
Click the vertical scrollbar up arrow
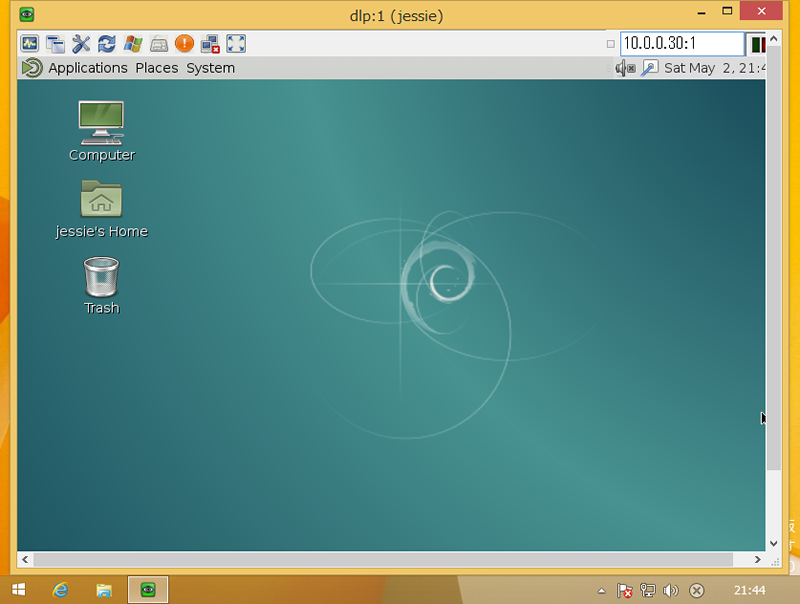(x=774, y=39)
